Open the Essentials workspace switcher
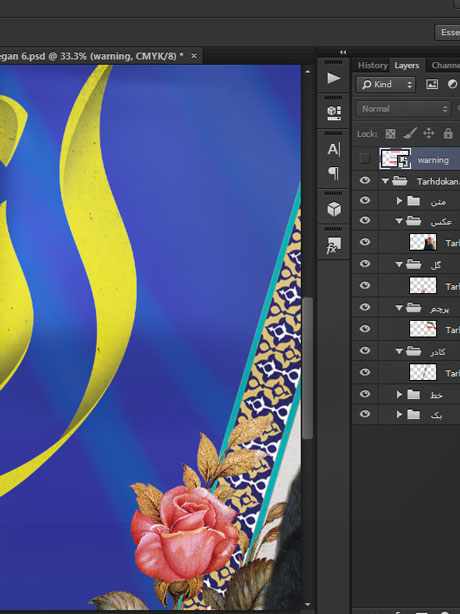The image size is (460, 614). coord(448,32)
